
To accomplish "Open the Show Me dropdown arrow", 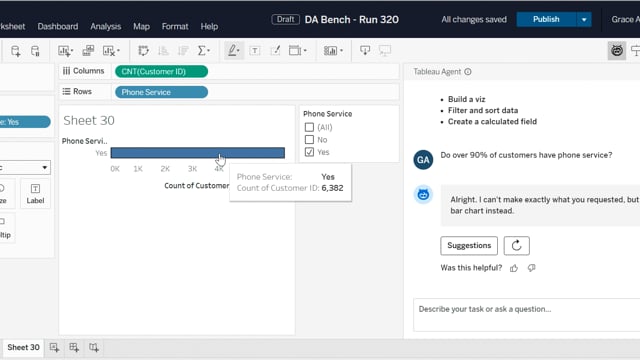I will 341,51.
